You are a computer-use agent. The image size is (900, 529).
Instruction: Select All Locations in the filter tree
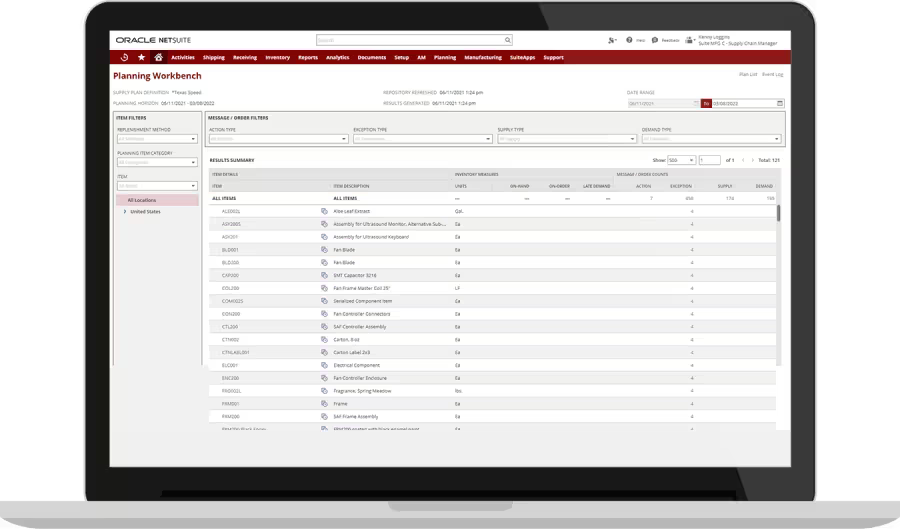click(x=142, y=200)
